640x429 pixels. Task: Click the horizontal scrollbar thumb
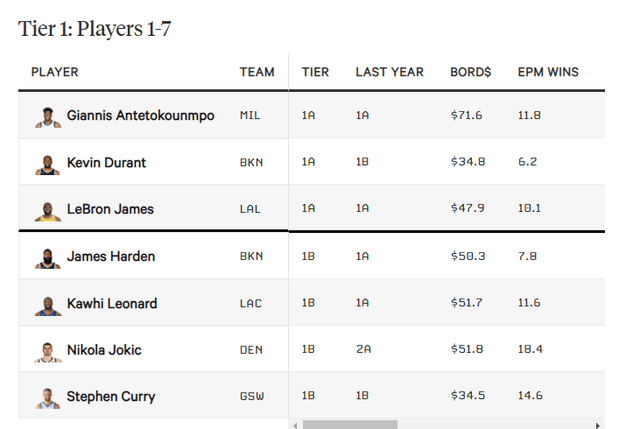click(350, 425)
